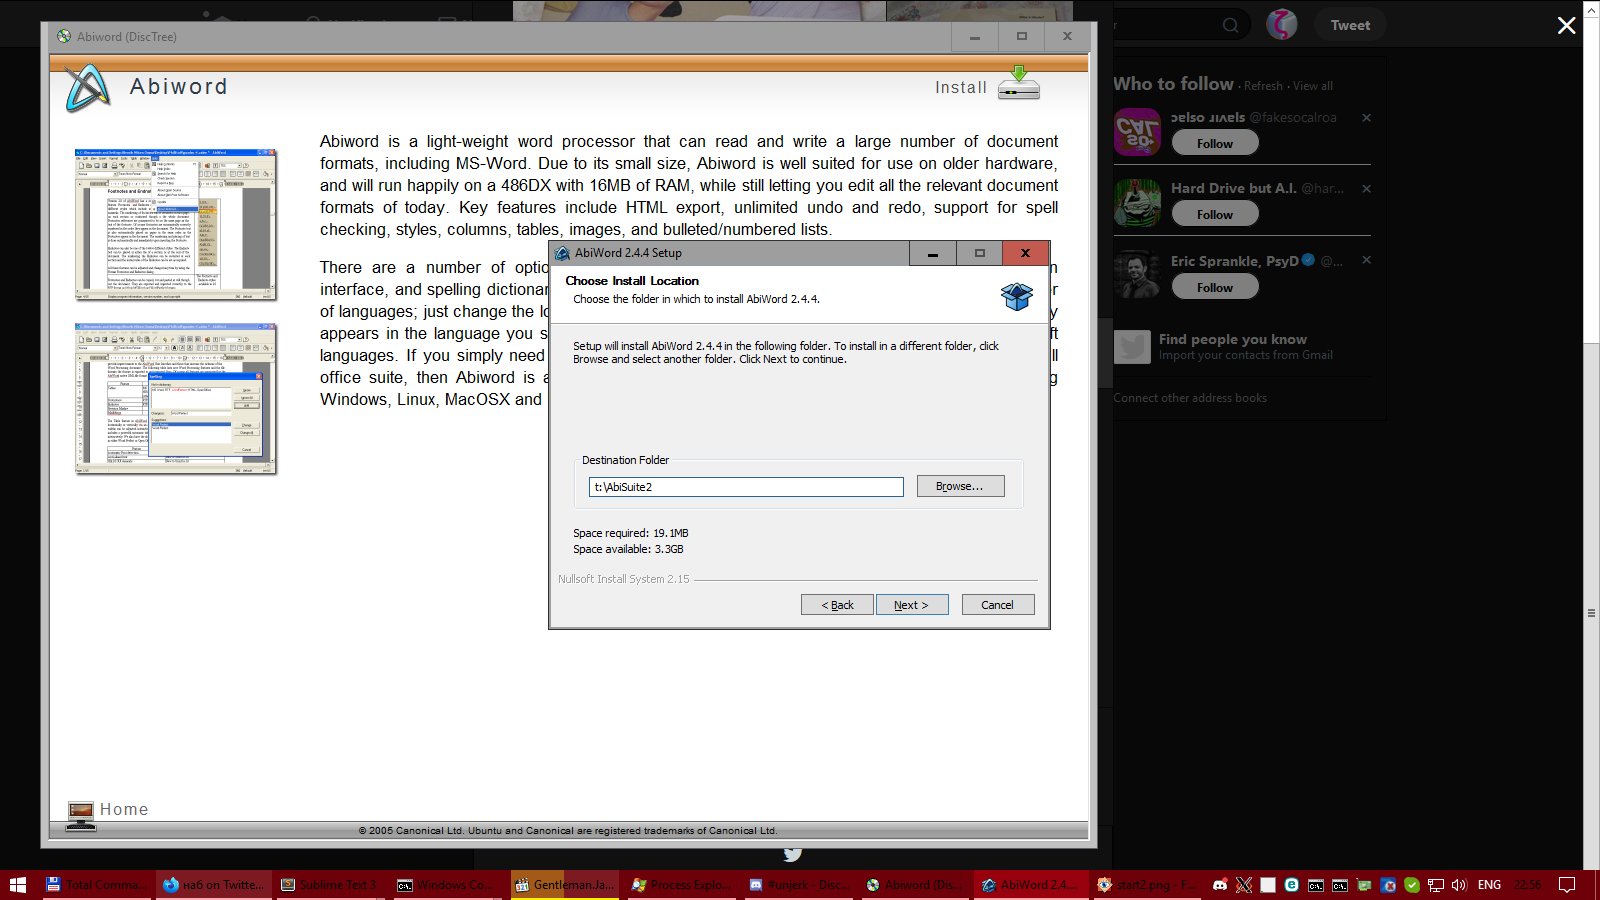Follow the Hard Drive but A.I. account
The height and width of the screenshot is (900, 1600).
1214,215
